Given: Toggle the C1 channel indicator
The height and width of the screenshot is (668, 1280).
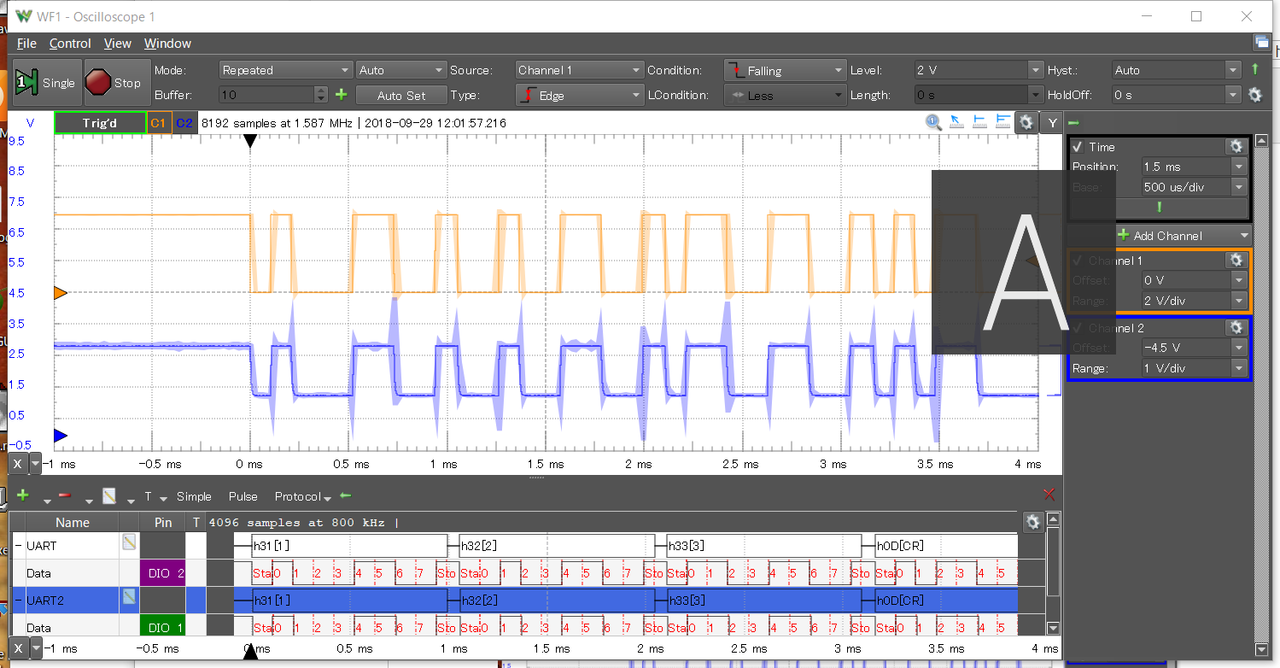Looking at the screenshot, I should [158, 123].
